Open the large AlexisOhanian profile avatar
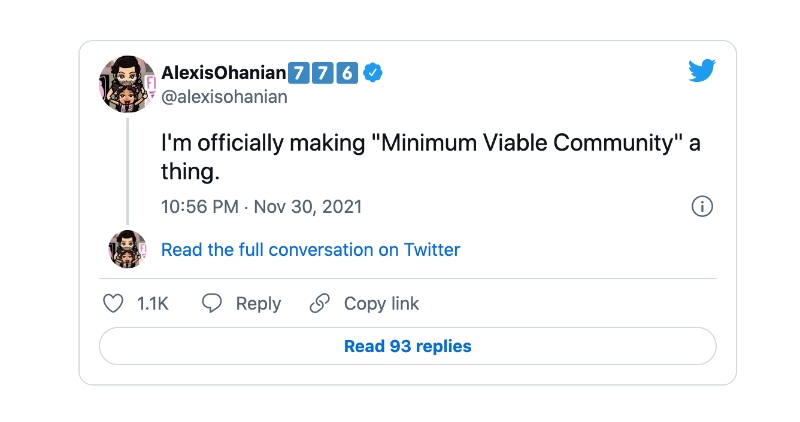Viewport: 800px width, 422px height. (x=127, y=84)
